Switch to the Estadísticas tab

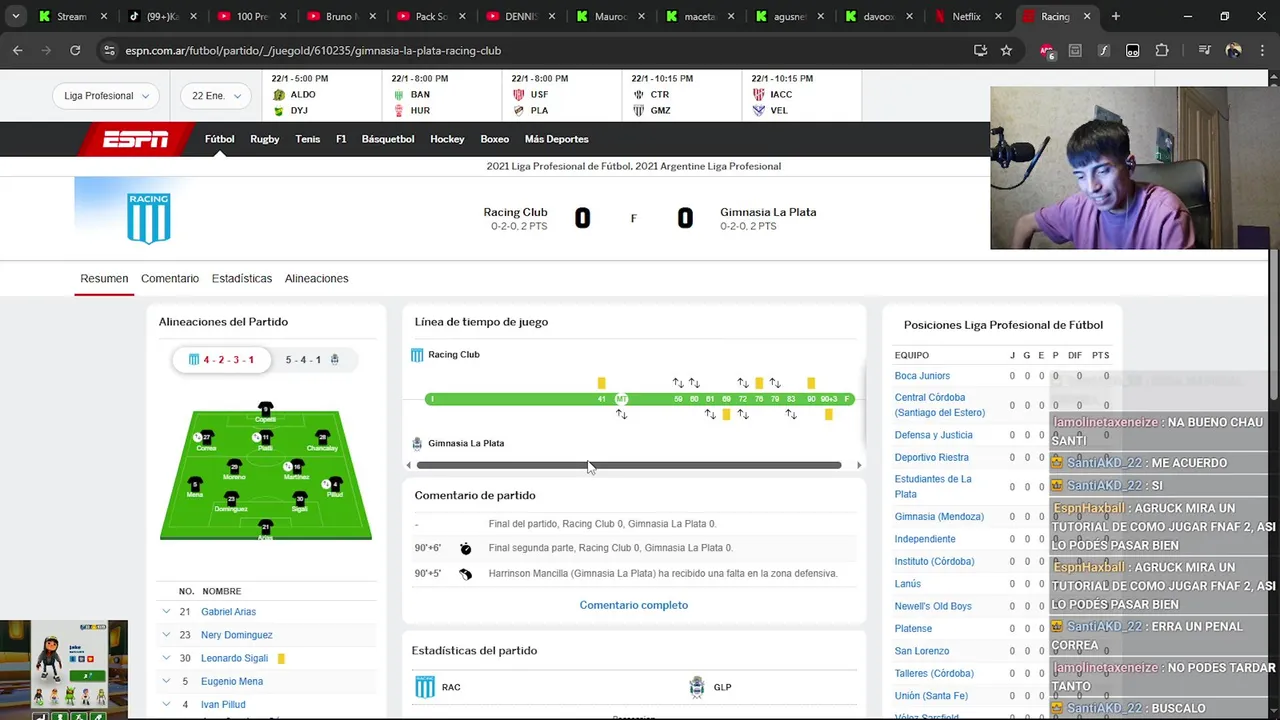(x=242, y=278)
